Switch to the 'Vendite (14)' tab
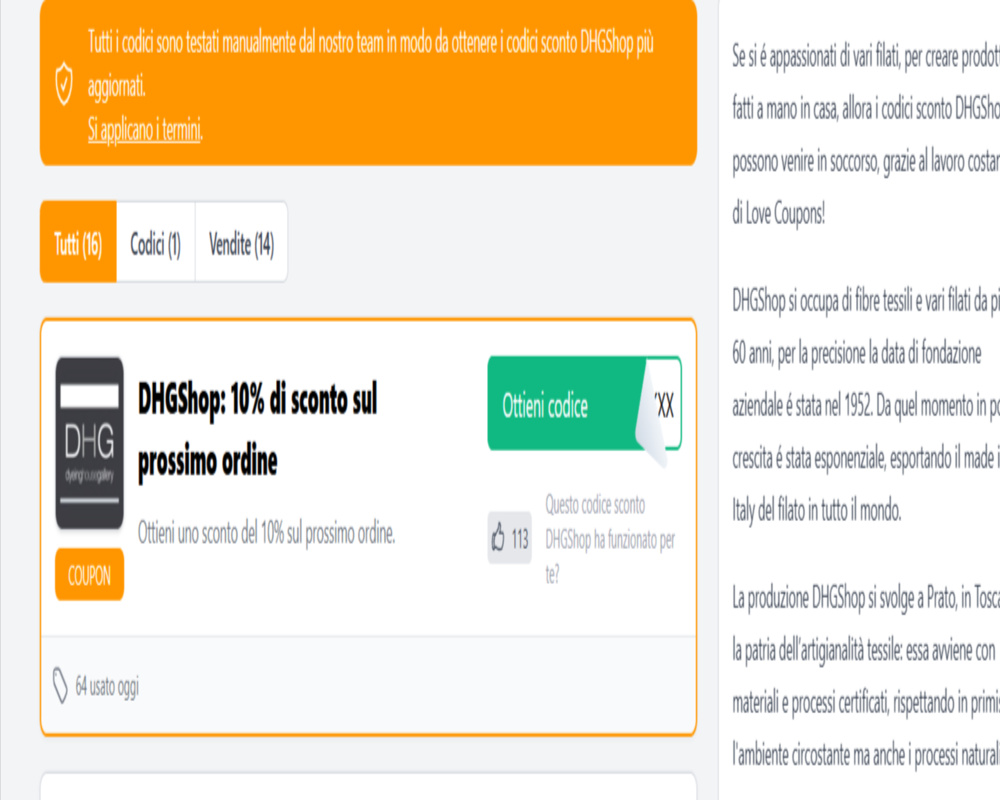The width and height of the screenshot is (1000, 800). point(241,242)
